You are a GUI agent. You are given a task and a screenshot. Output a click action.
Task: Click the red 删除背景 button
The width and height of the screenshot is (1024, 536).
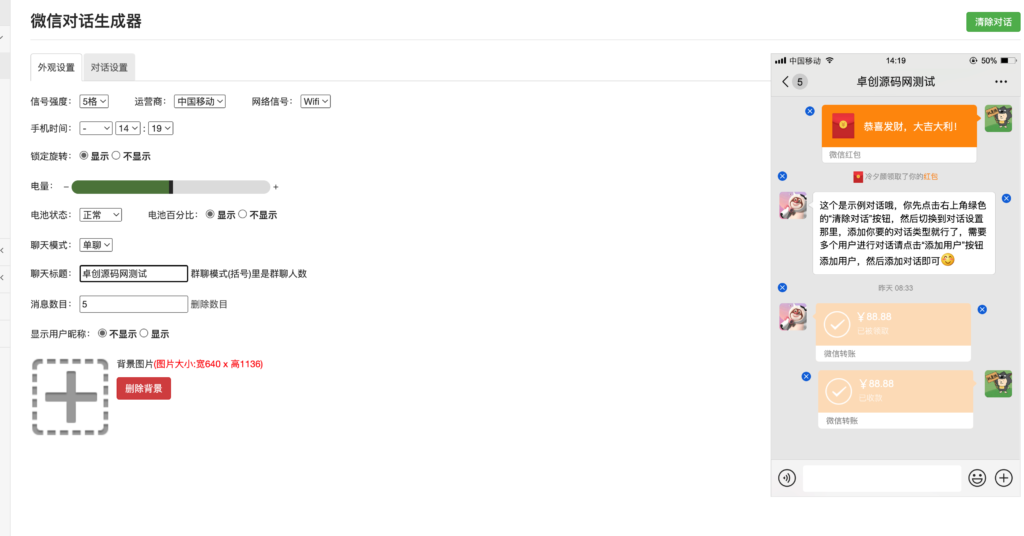coord(144,388)
